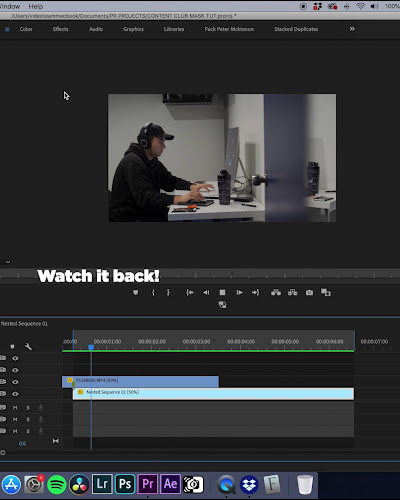Open QuickTime Player from the dock
The image size is (400, 500).
click(x=227, y=485)
